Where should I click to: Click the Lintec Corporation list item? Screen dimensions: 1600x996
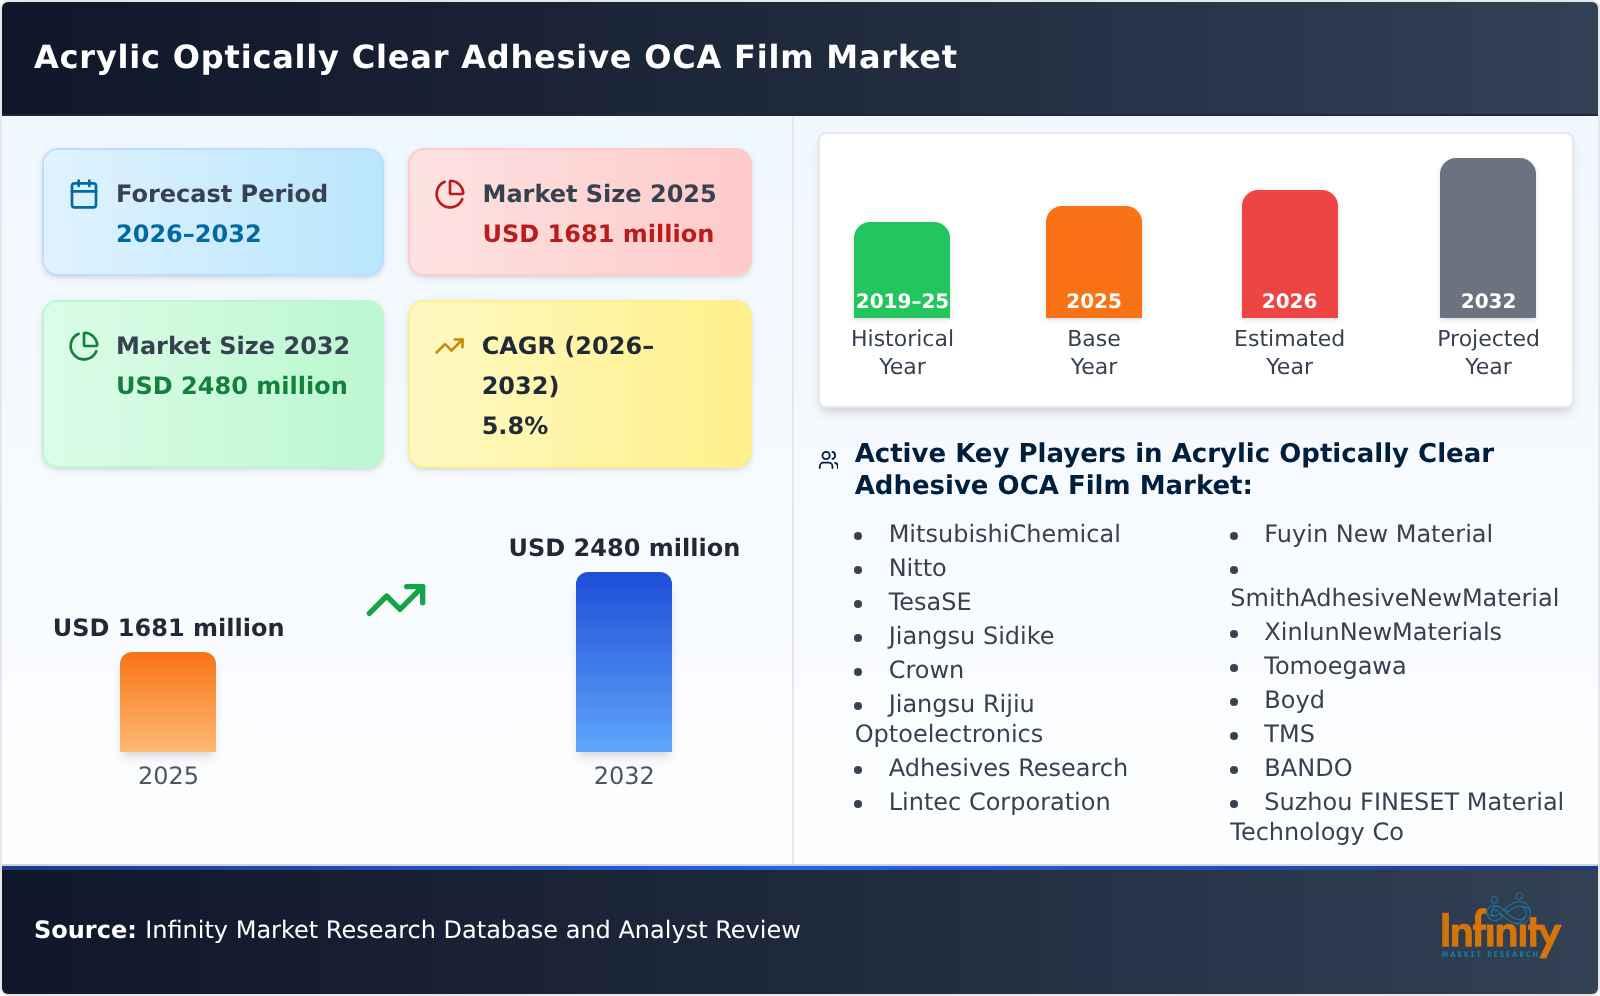[x=1000, y=801]
